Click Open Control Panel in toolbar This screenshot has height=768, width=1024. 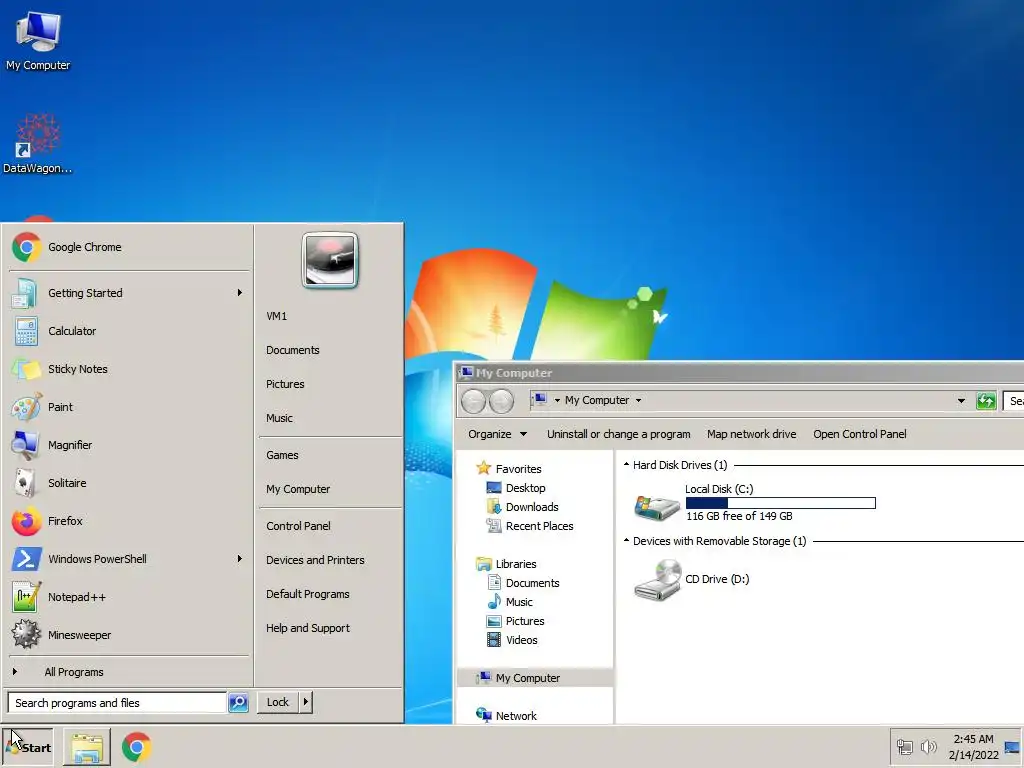coord(859,434)
